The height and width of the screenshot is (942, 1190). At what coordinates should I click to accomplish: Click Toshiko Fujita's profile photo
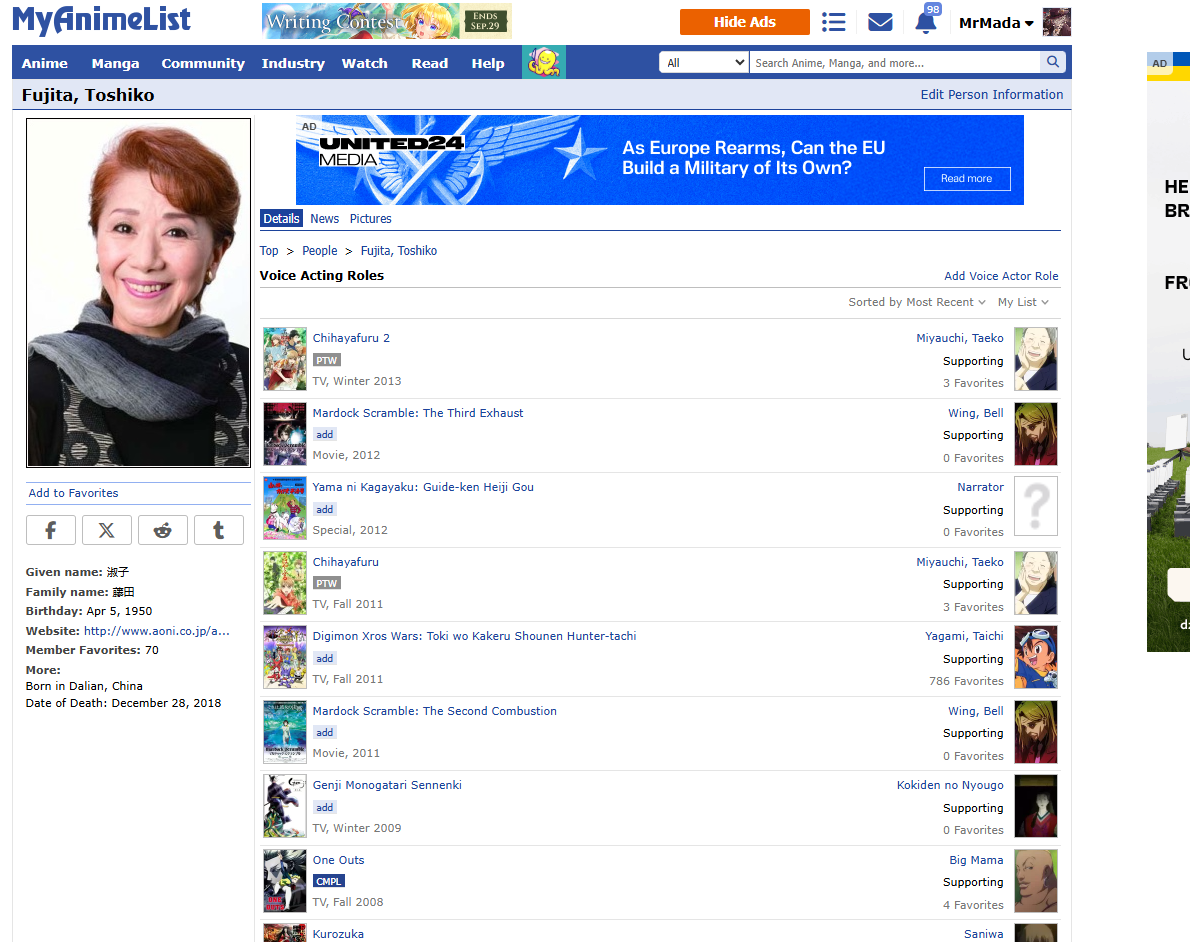(x=138, y=292)
